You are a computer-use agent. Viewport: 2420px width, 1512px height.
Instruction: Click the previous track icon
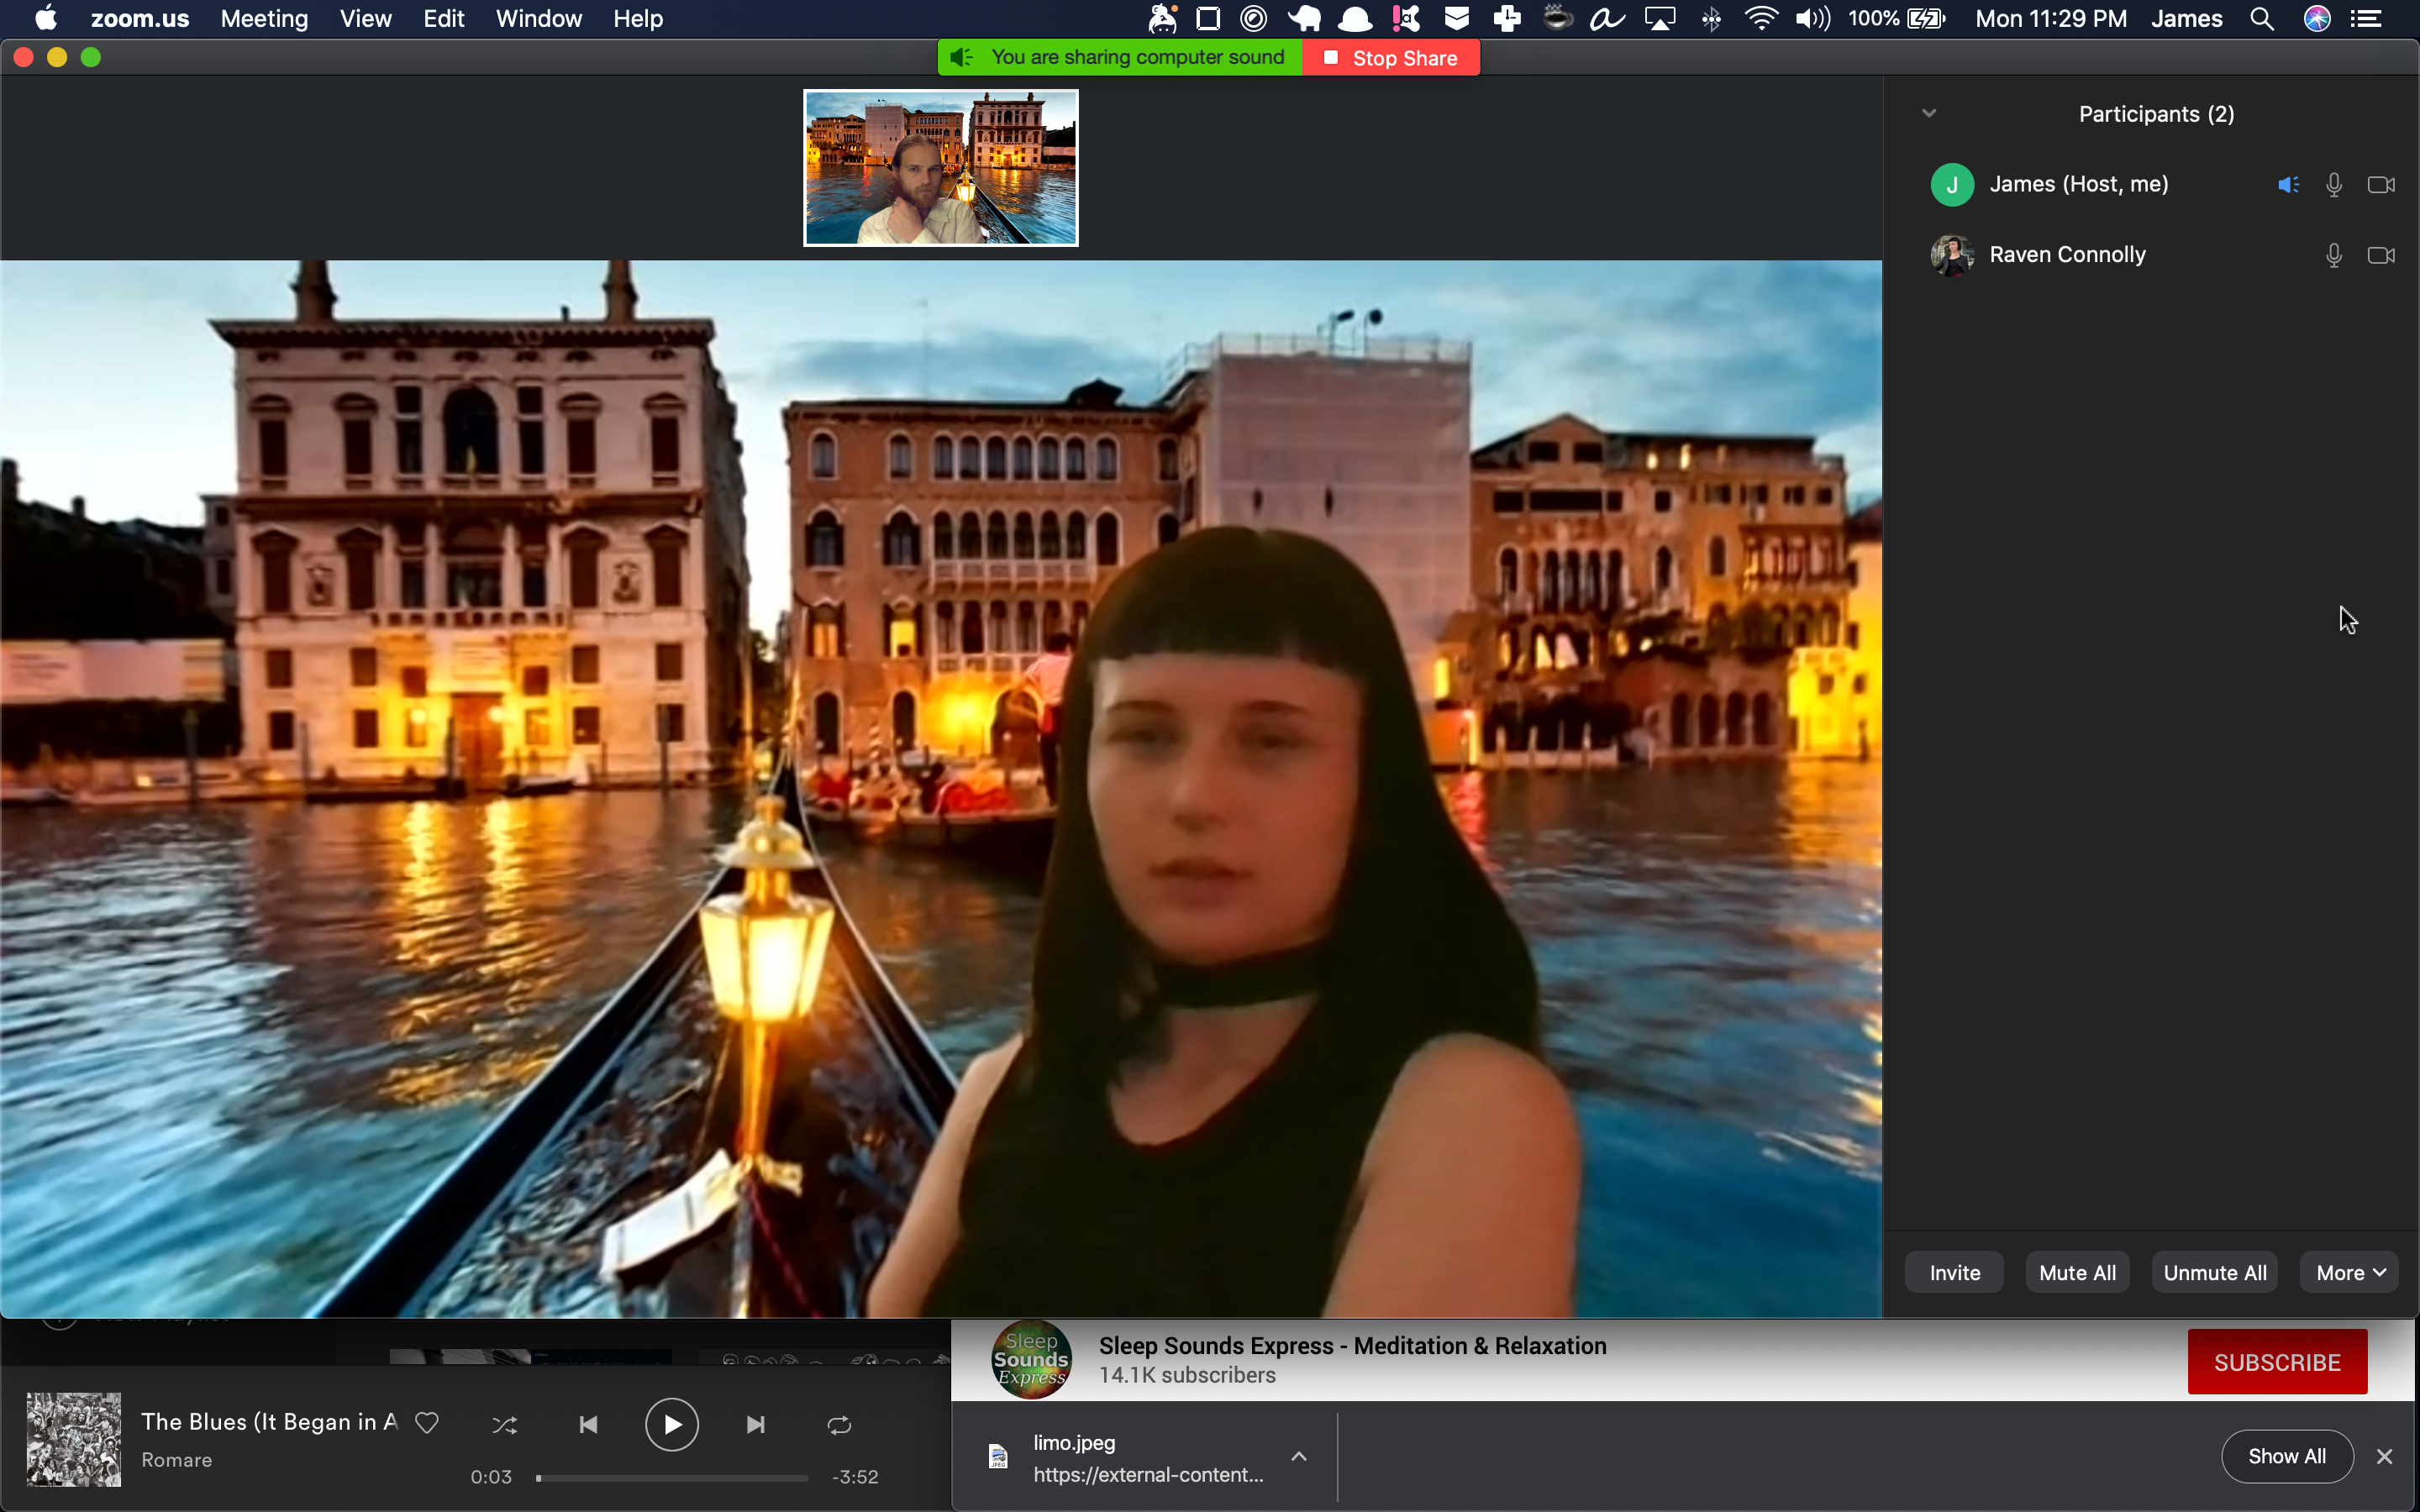588,1424
